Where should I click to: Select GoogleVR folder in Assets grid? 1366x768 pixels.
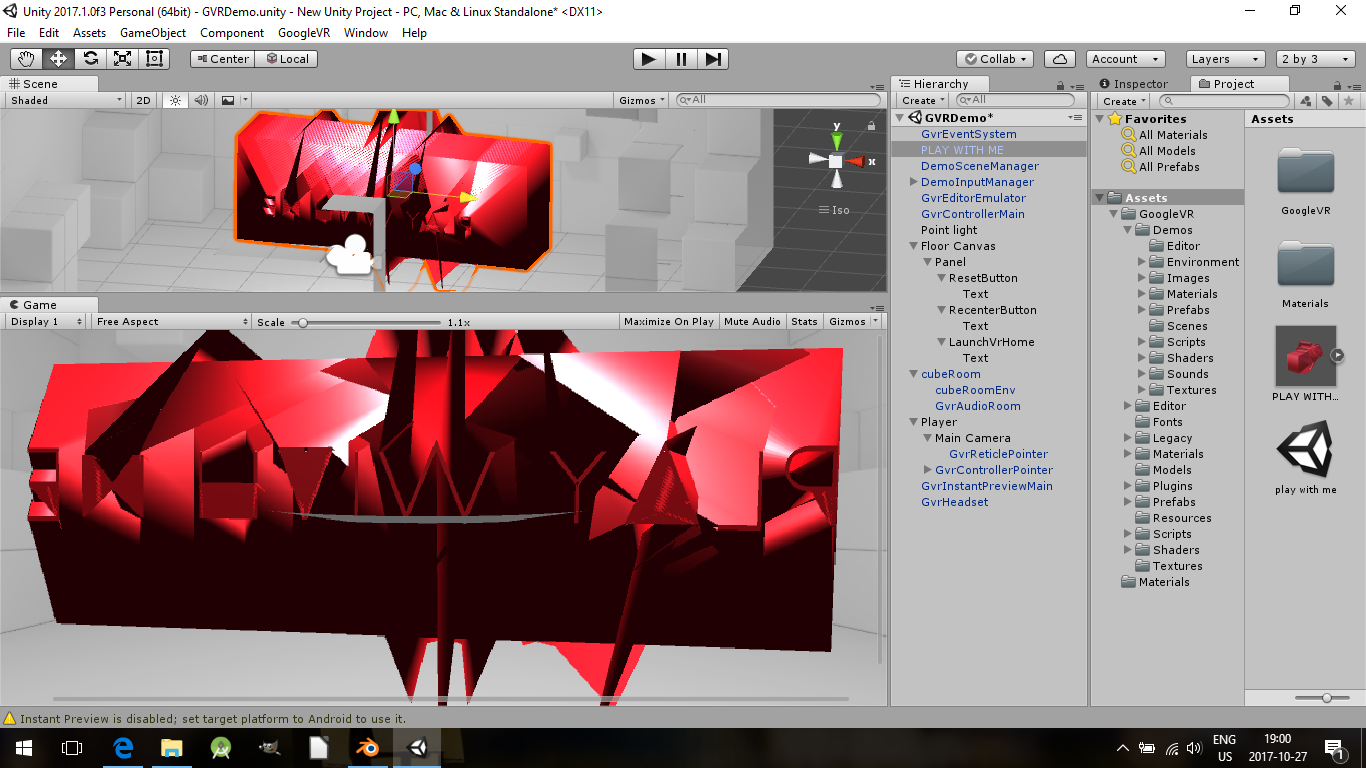pyautogui.click(x=1306, y=171)
